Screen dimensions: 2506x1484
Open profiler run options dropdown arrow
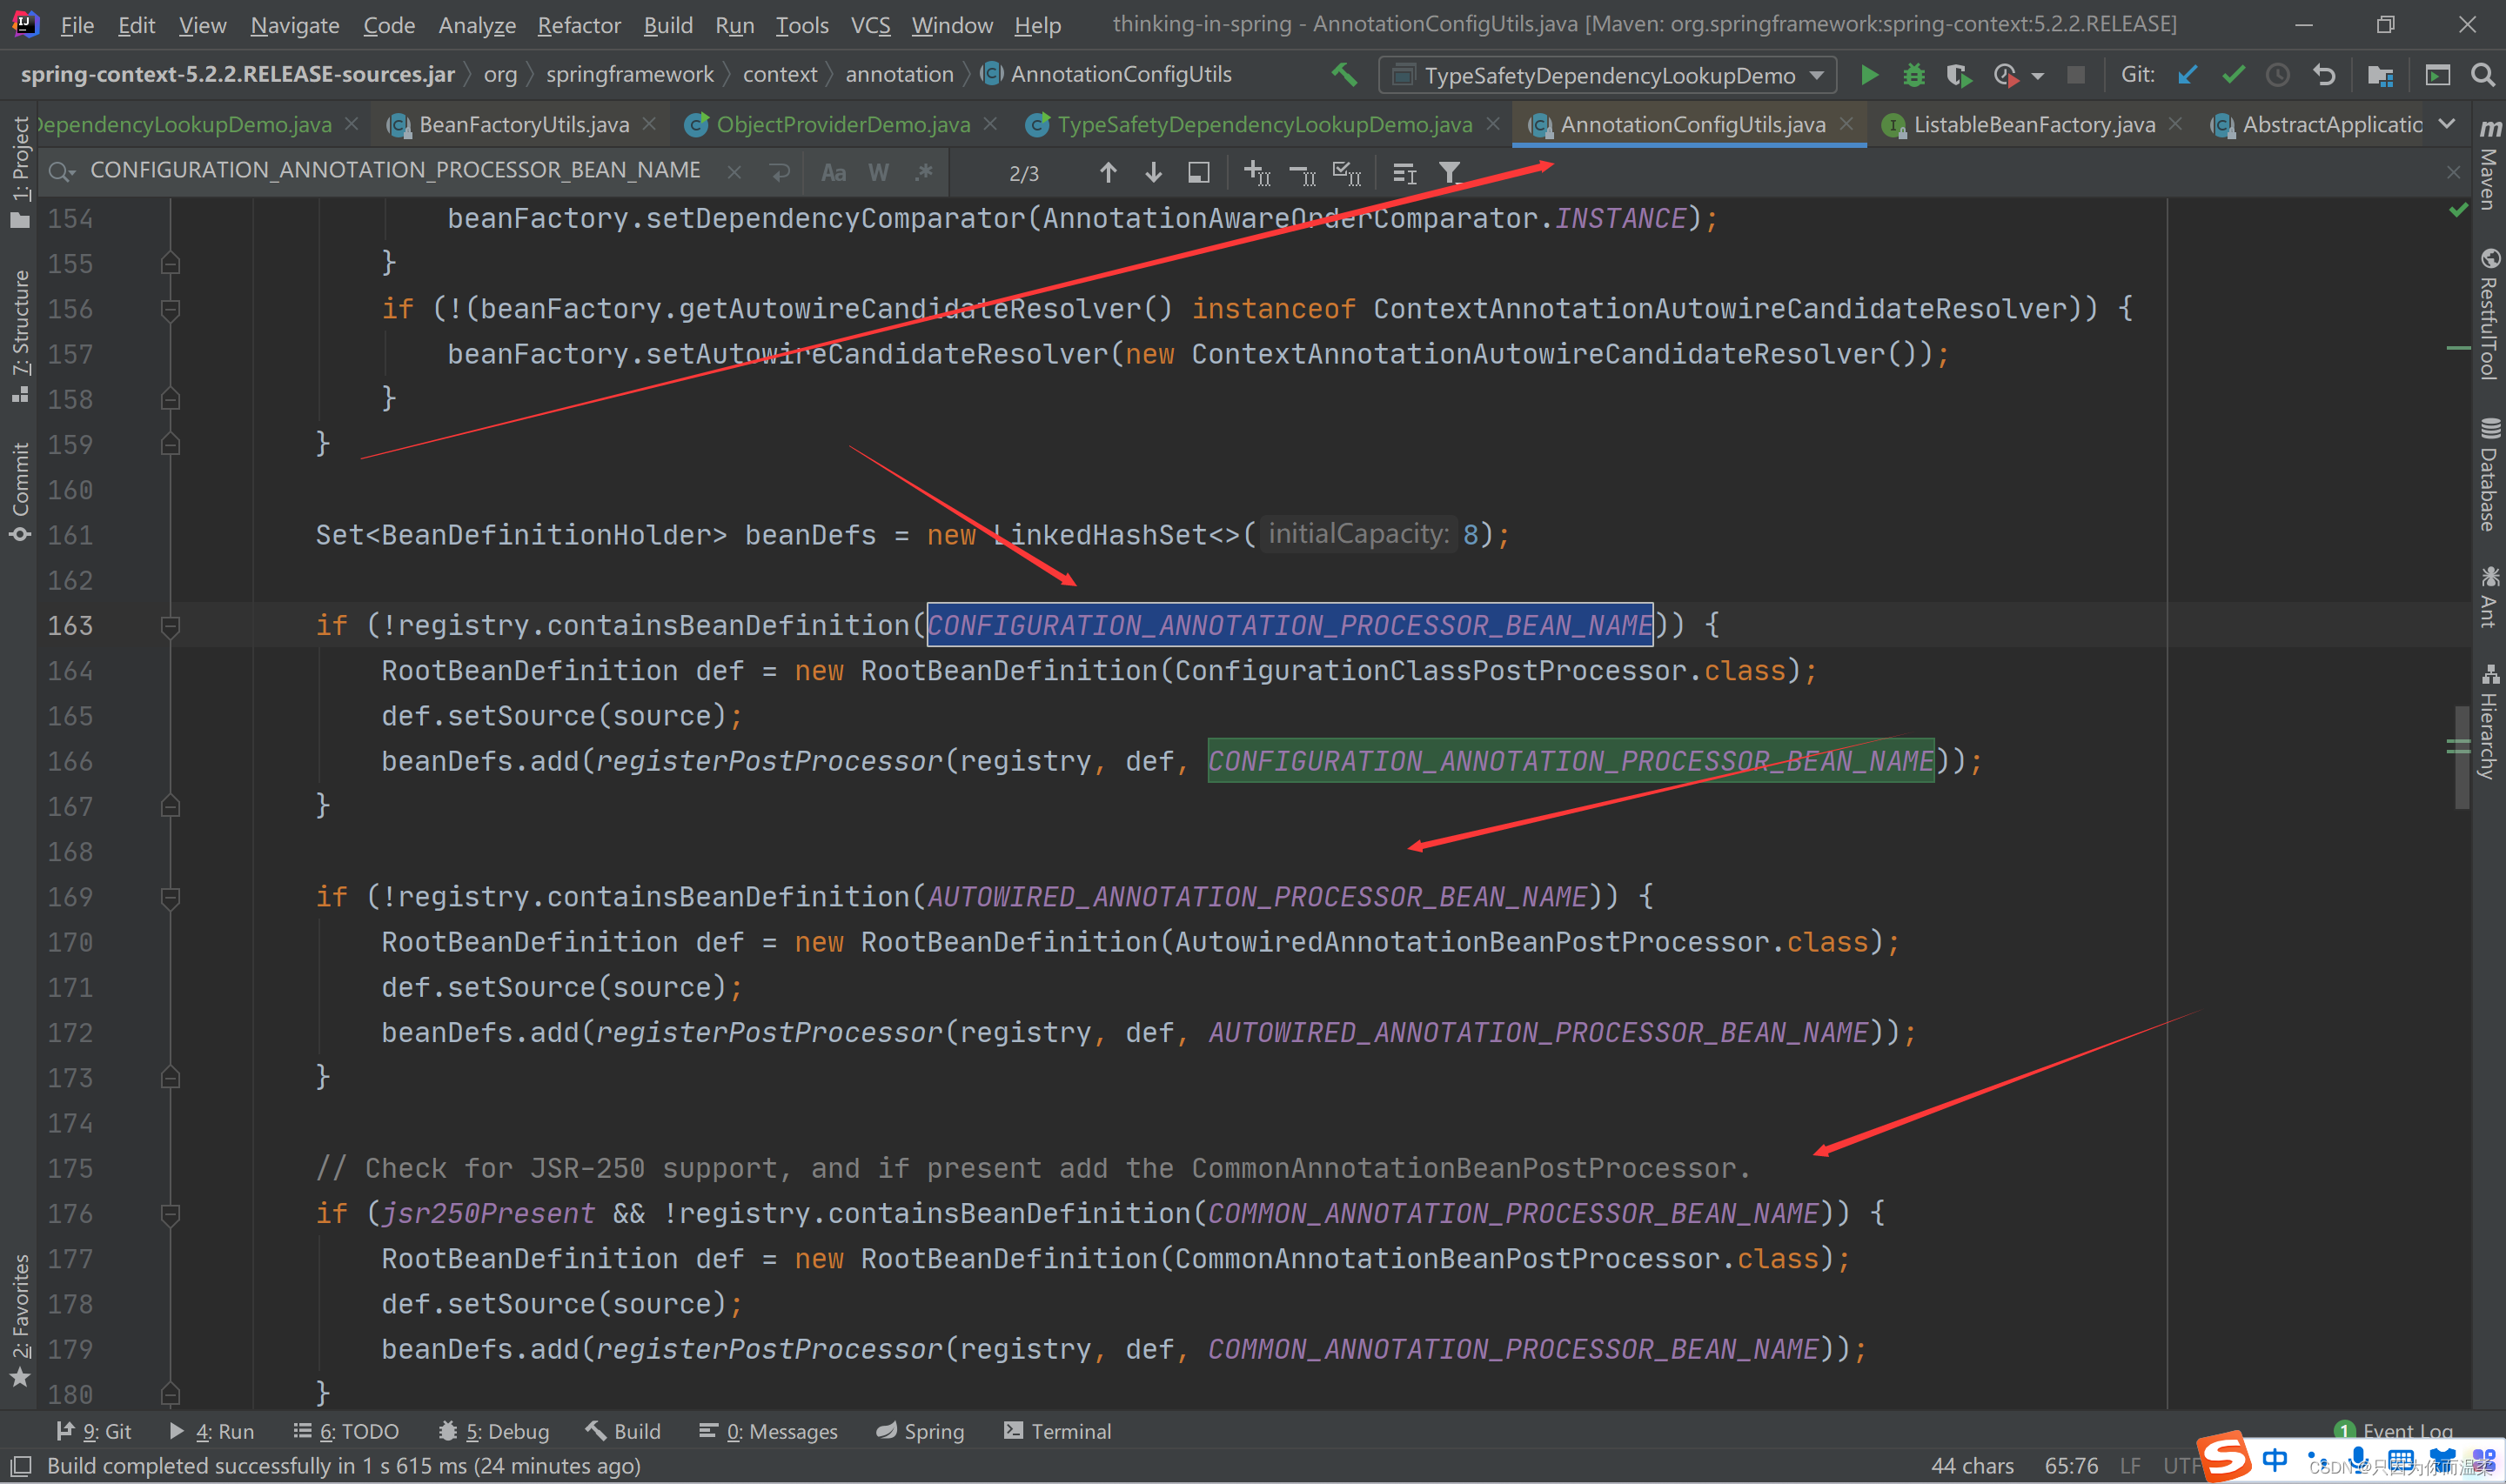click(2037, 76)
